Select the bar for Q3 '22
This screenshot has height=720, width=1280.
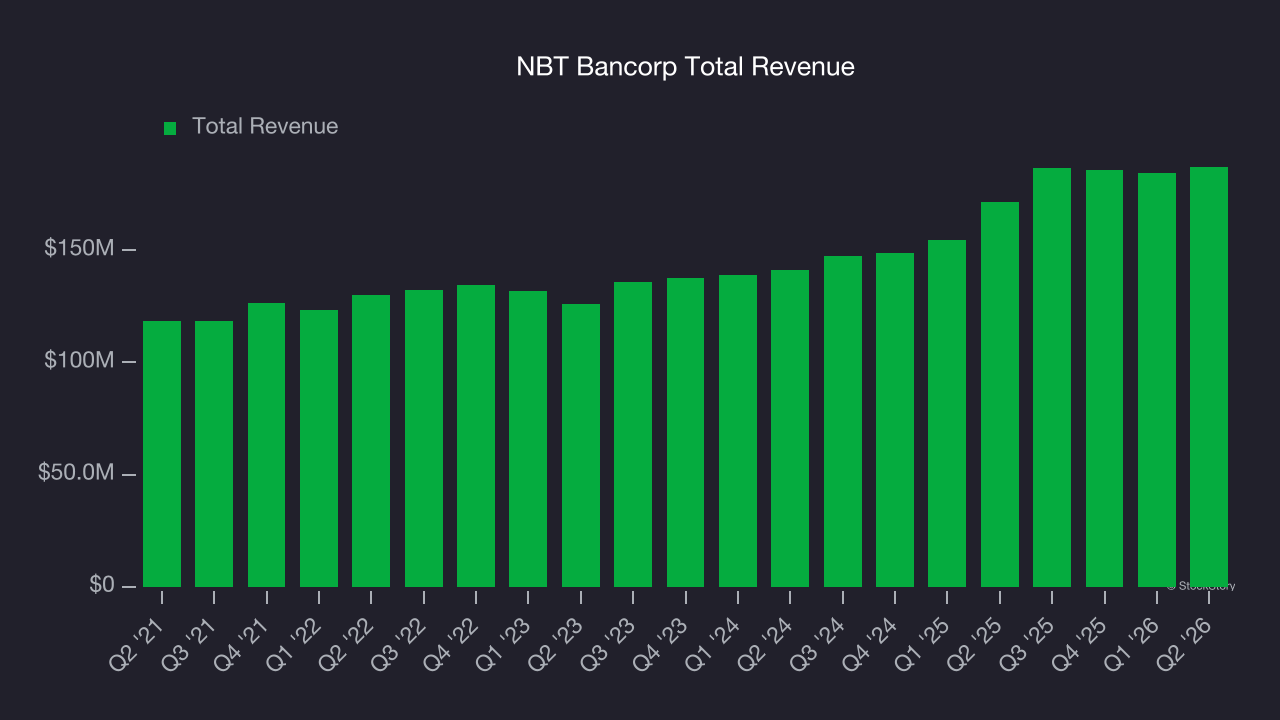(x=424, y=438)
